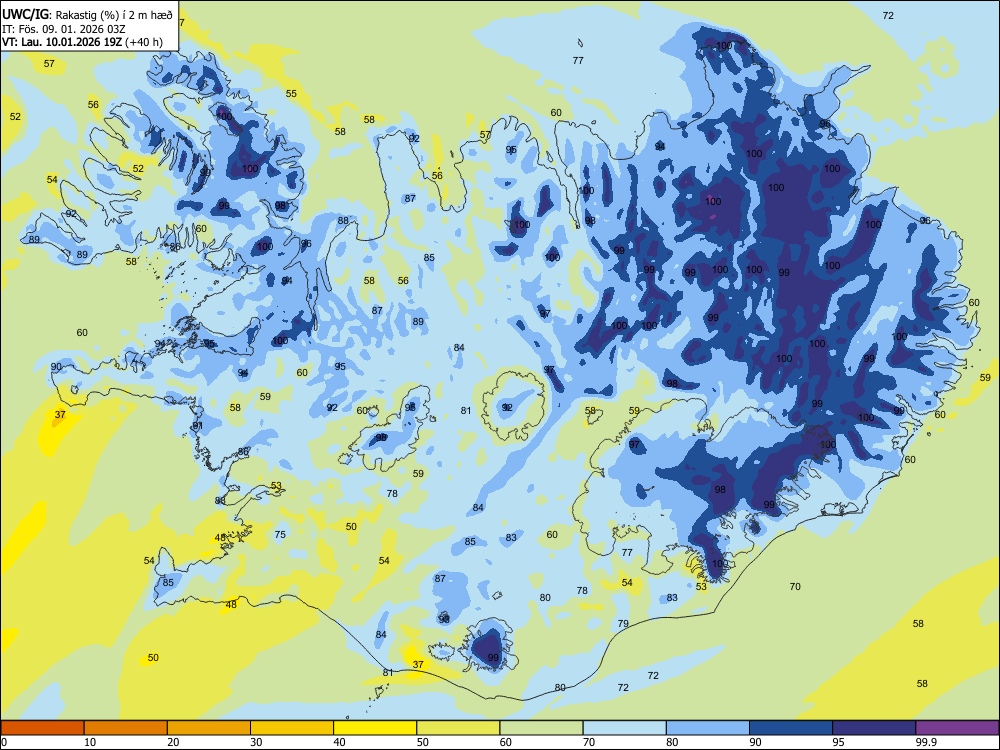The image size is (1000, 750).
Task: Click the light blue 70–80 legend swatch
Action: click(x=624, y=728)
